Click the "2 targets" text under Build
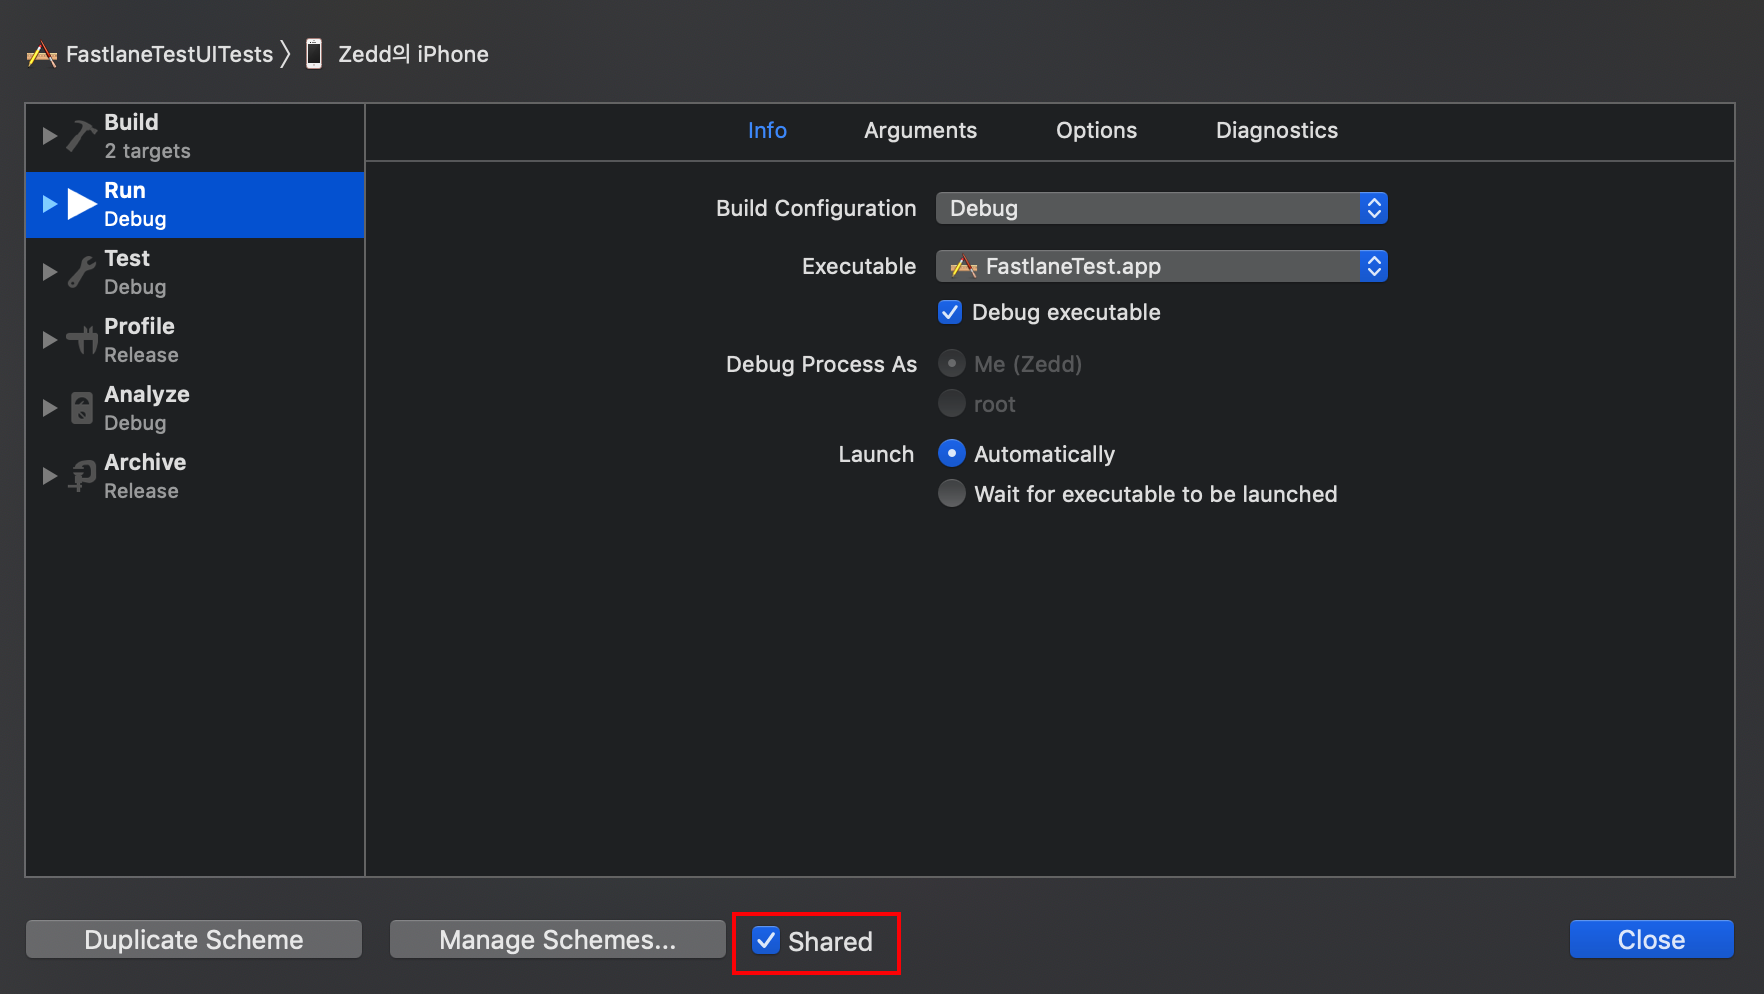The width and height of the screenshot is (1764, 994). [147, 151]
